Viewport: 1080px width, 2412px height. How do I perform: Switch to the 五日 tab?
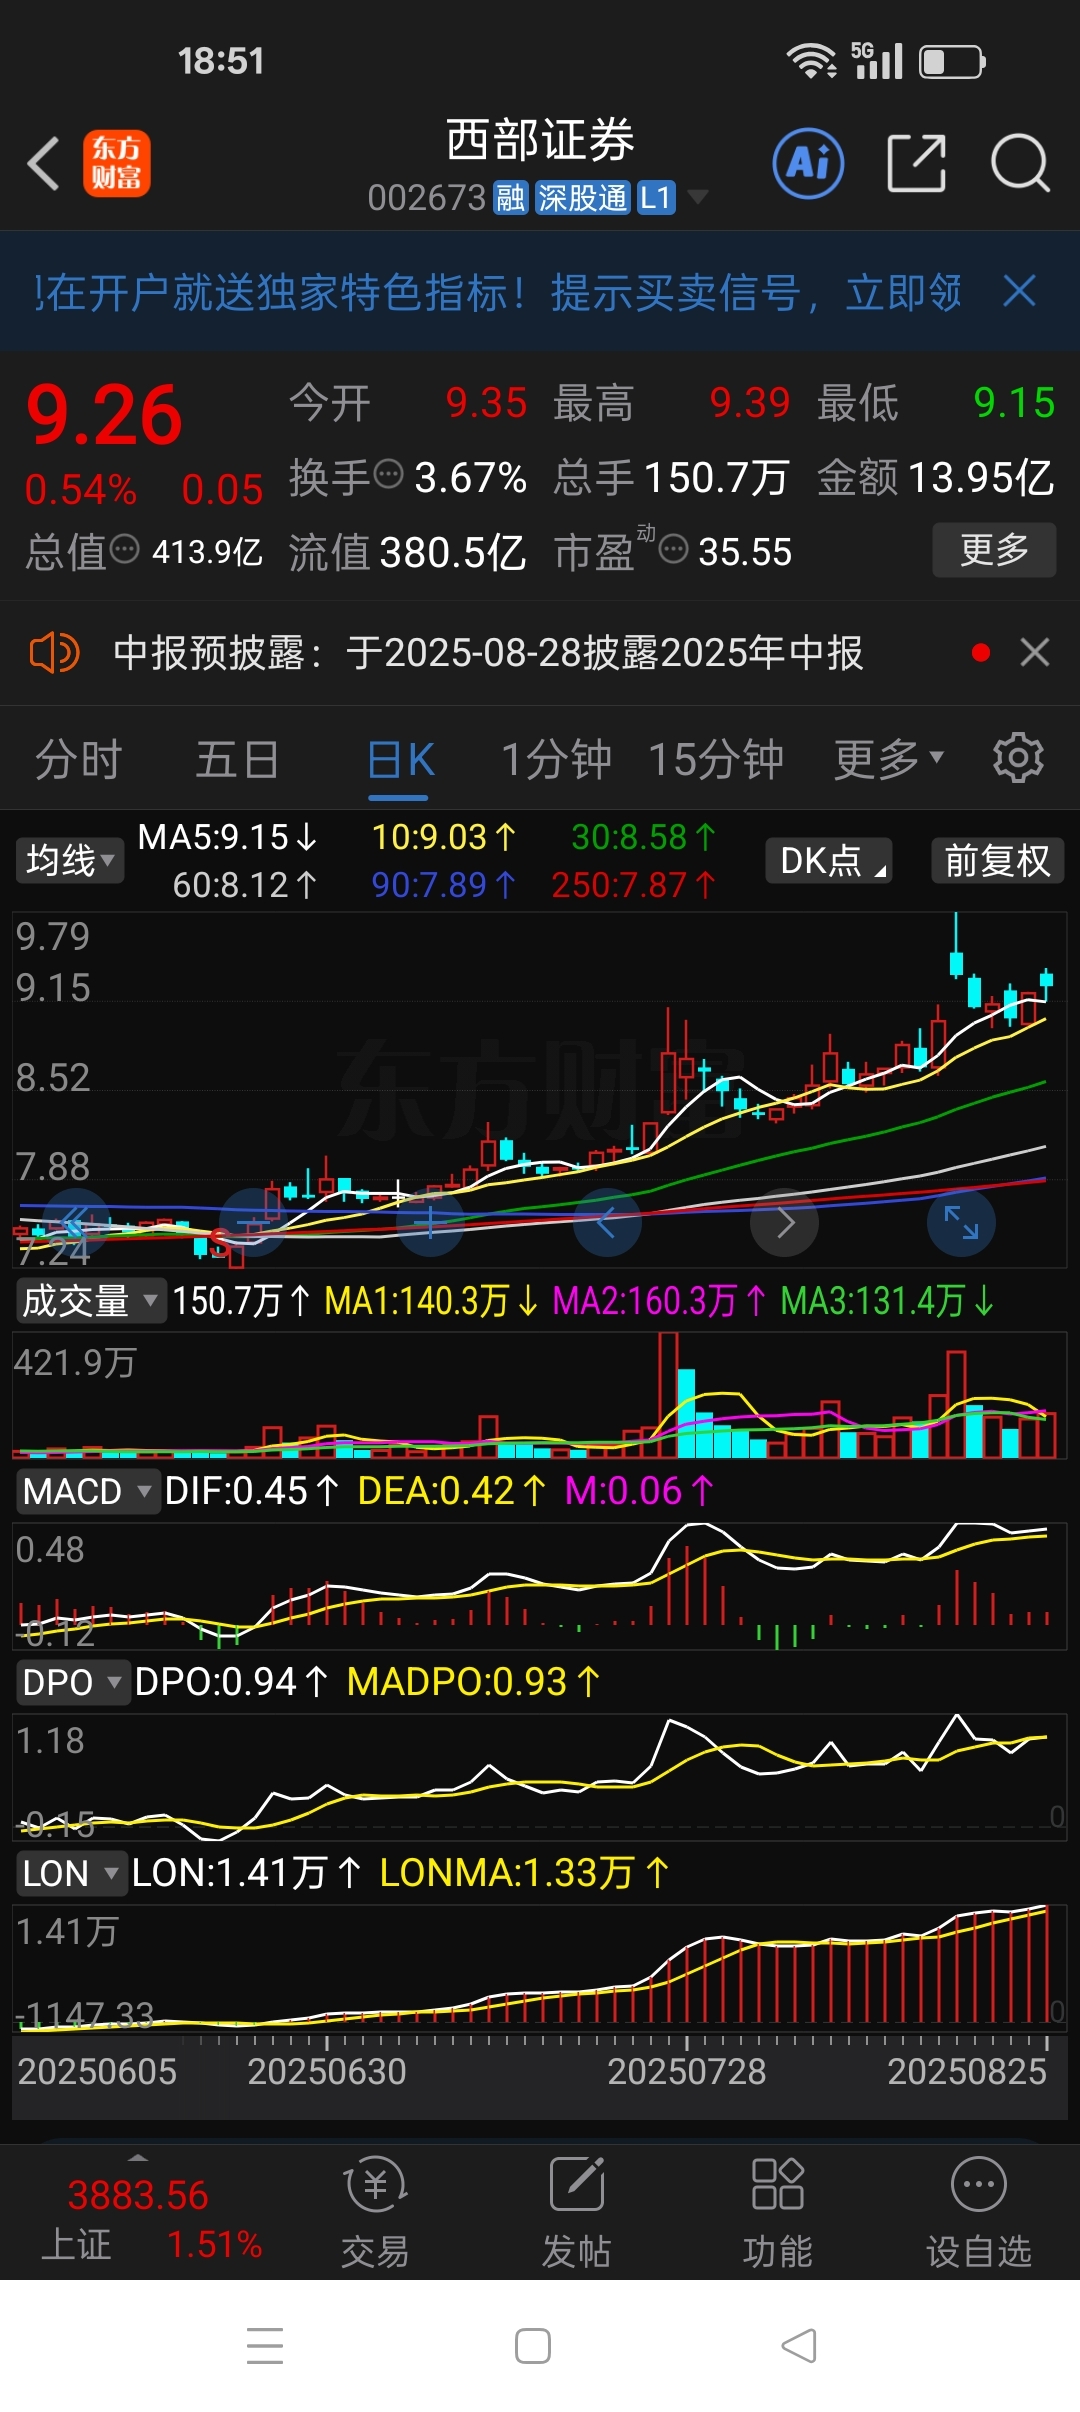[x=236, y=759]
